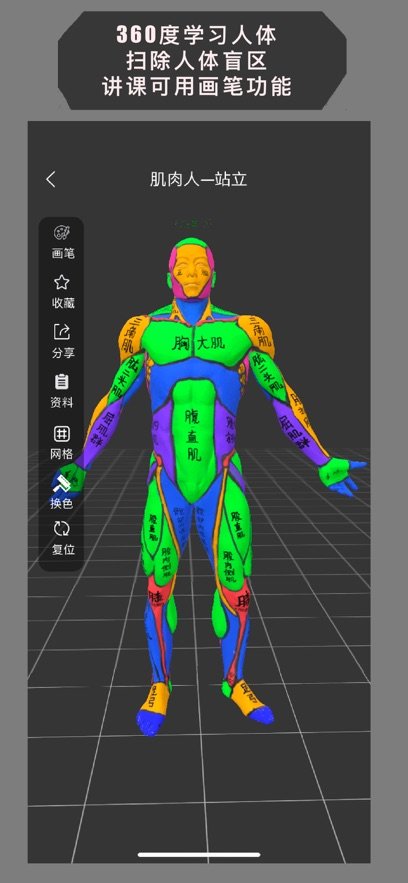Select the 画笔 paint palette tool
This screenshot has width=408, height=883.
coord(62,233)
